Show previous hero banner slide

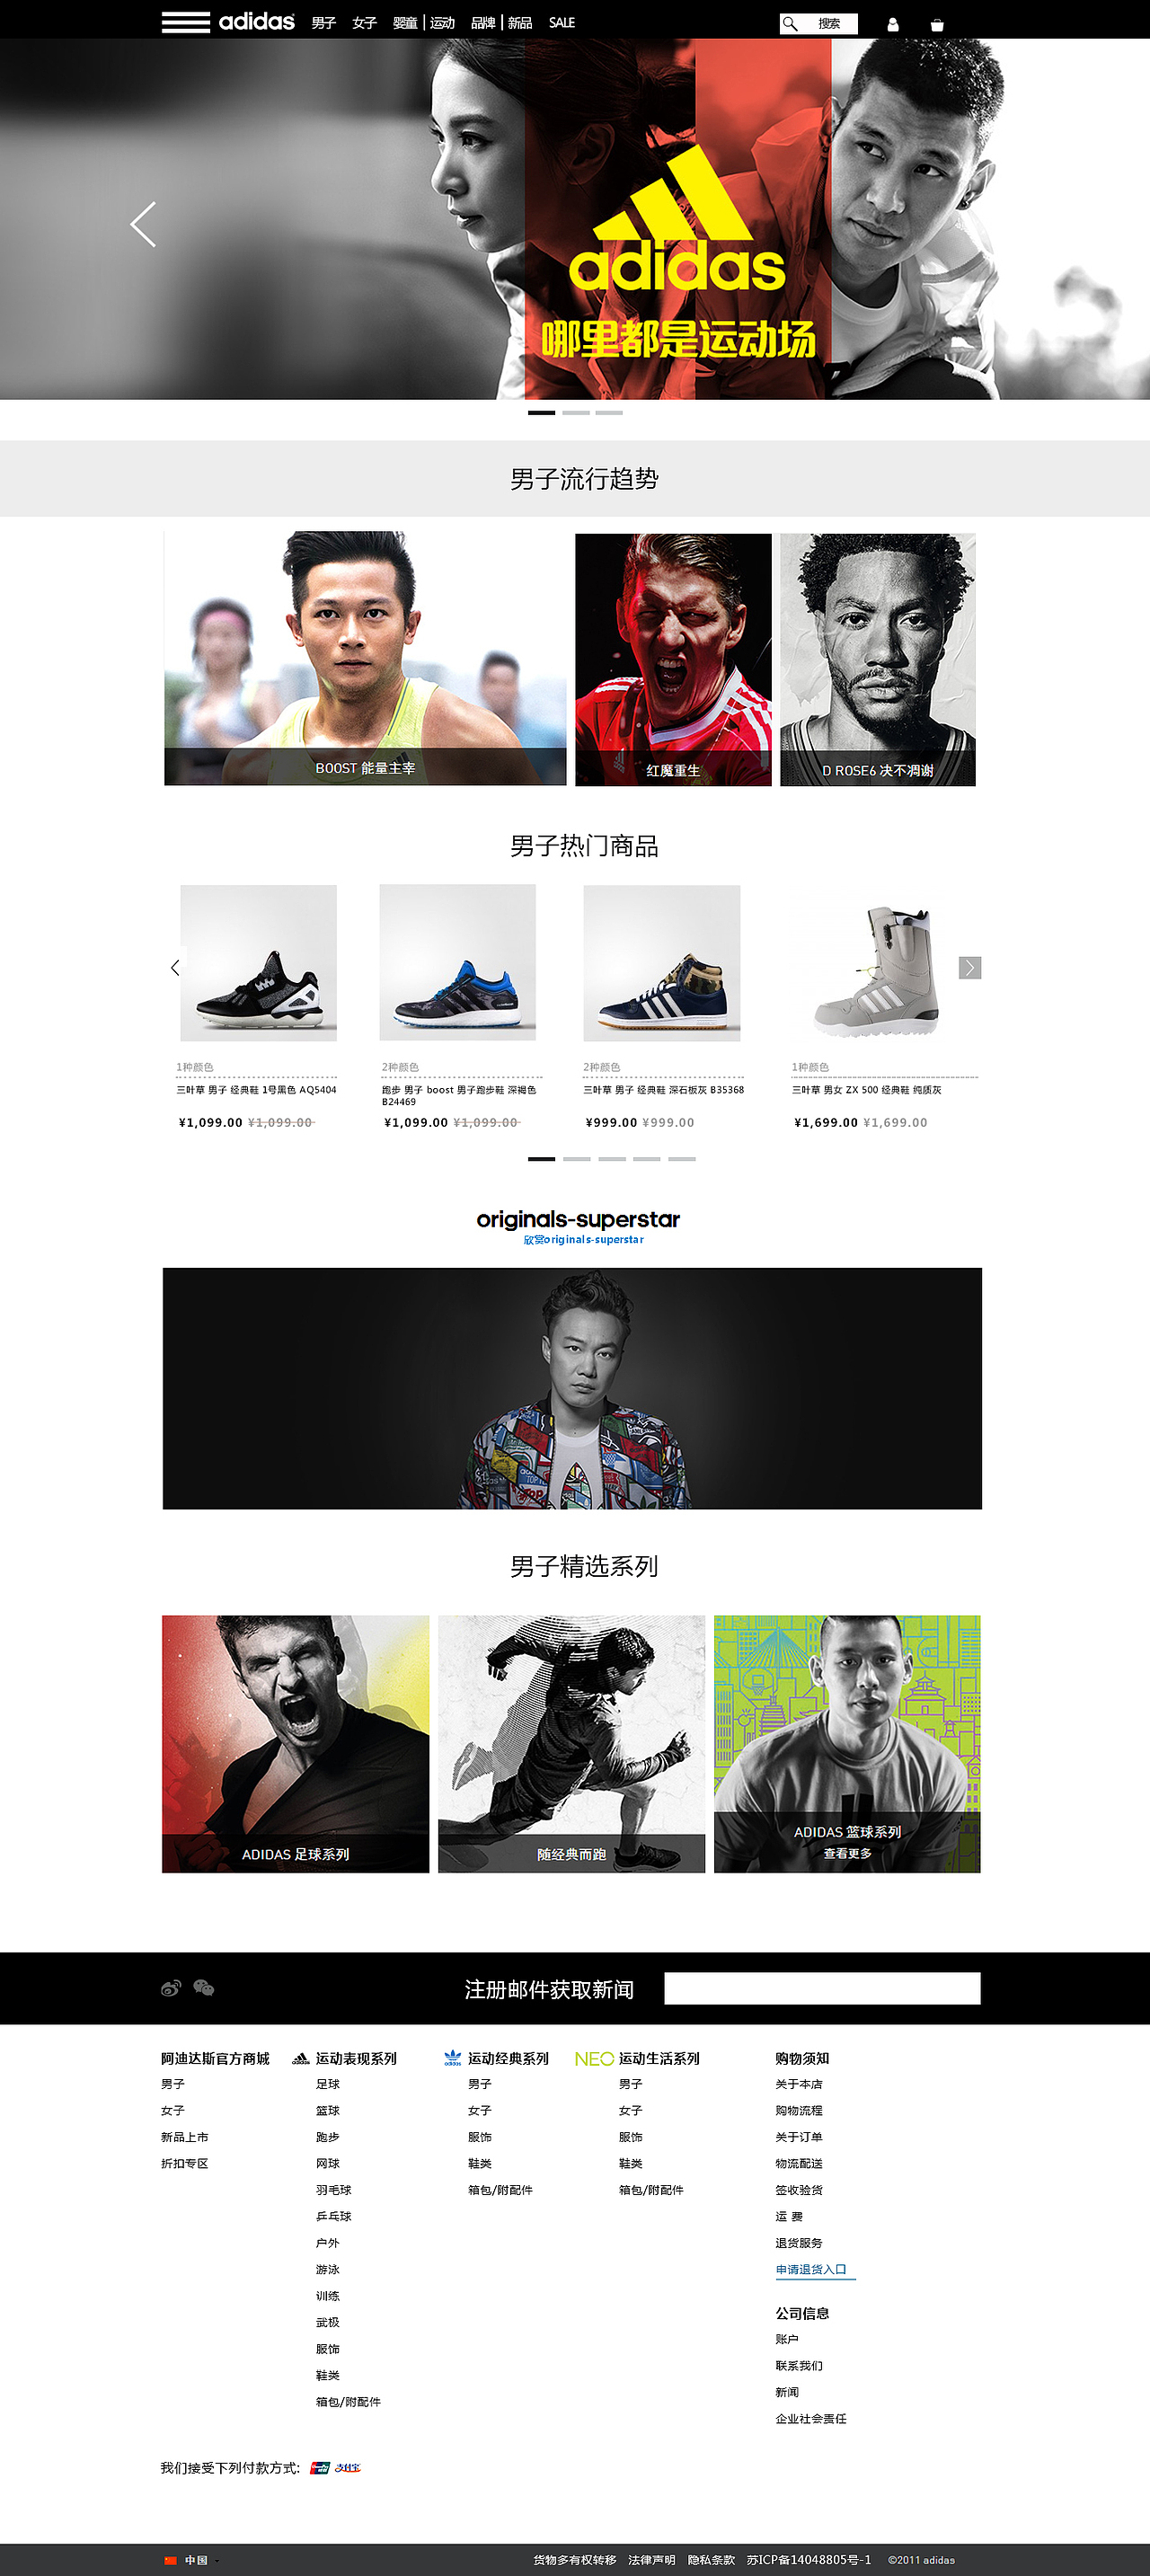[x=143, y=224]
